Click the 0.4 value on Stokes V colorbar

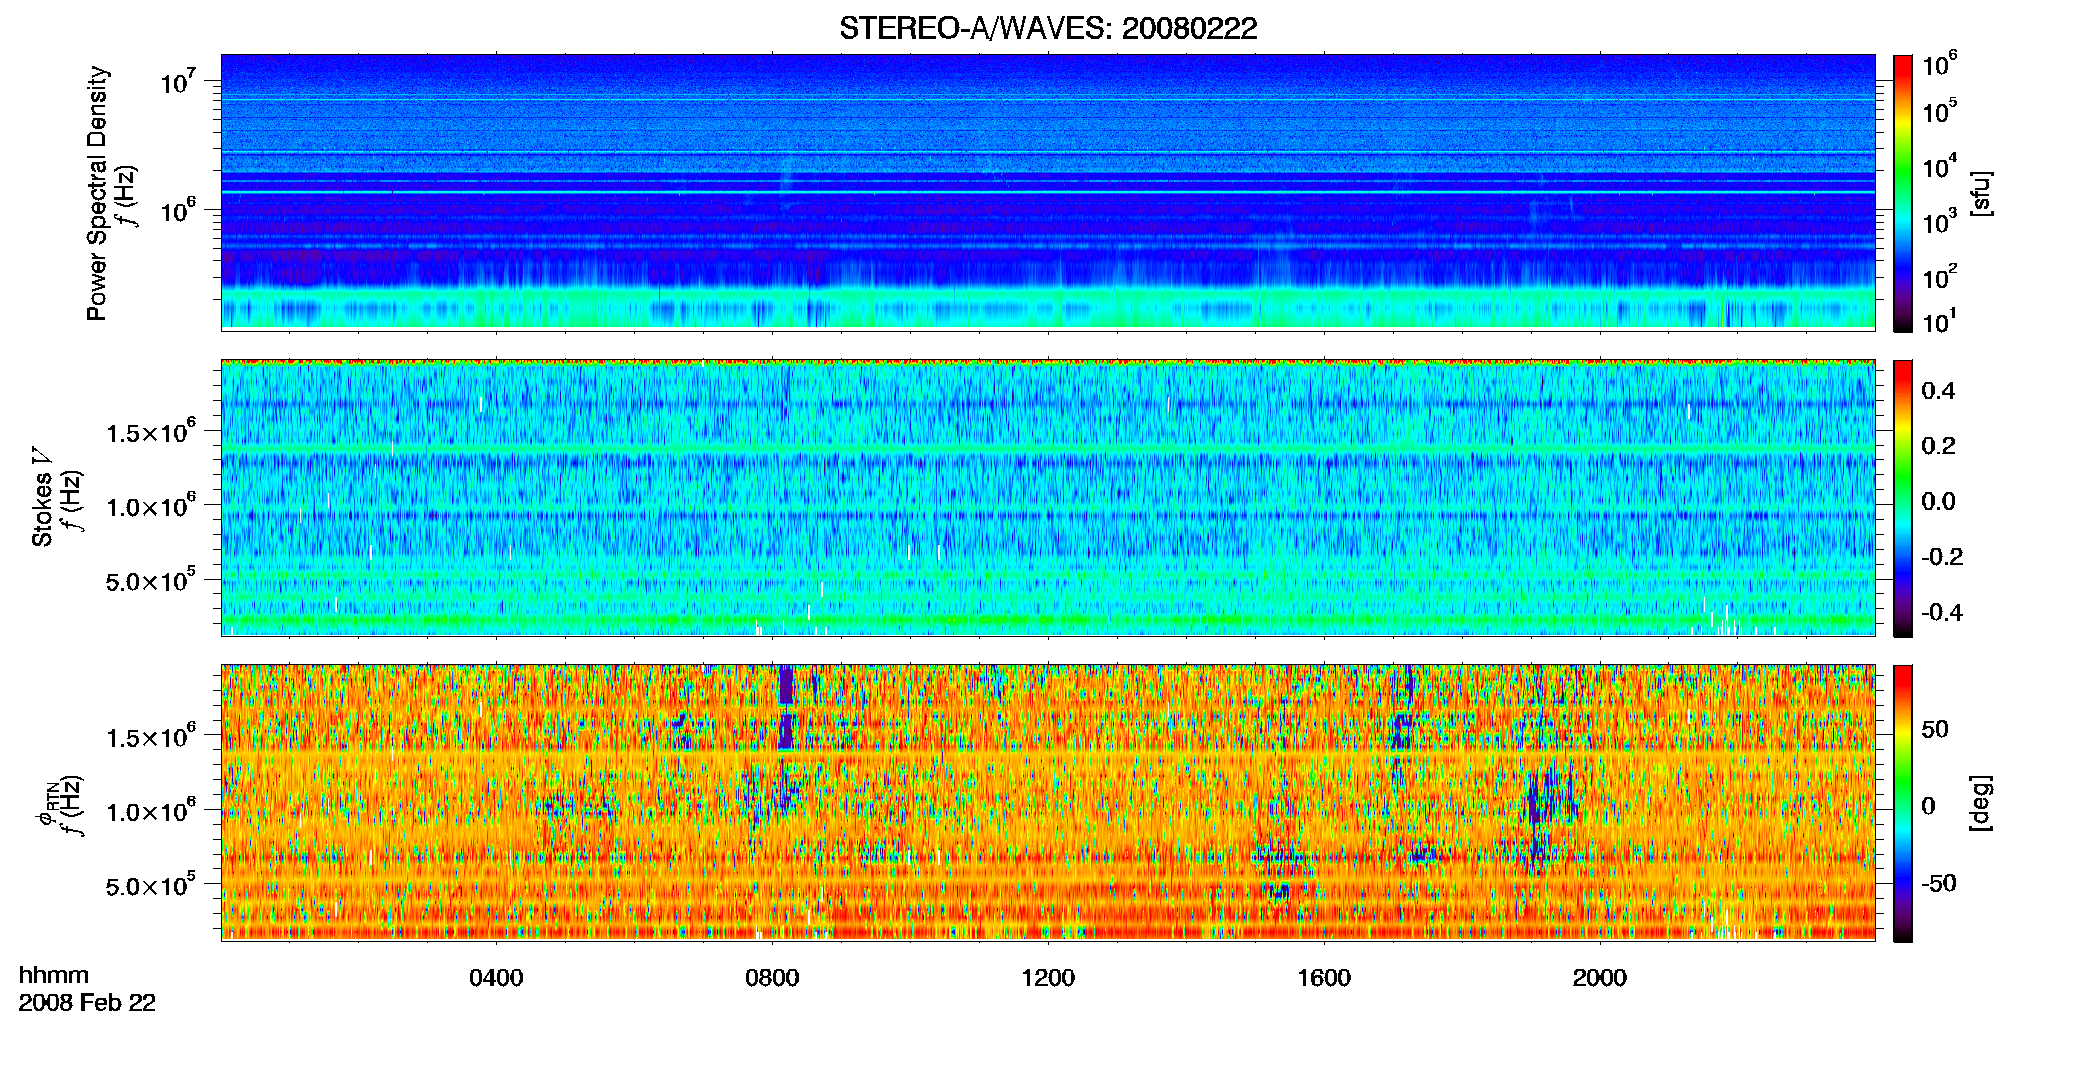tap(1938, 391)
